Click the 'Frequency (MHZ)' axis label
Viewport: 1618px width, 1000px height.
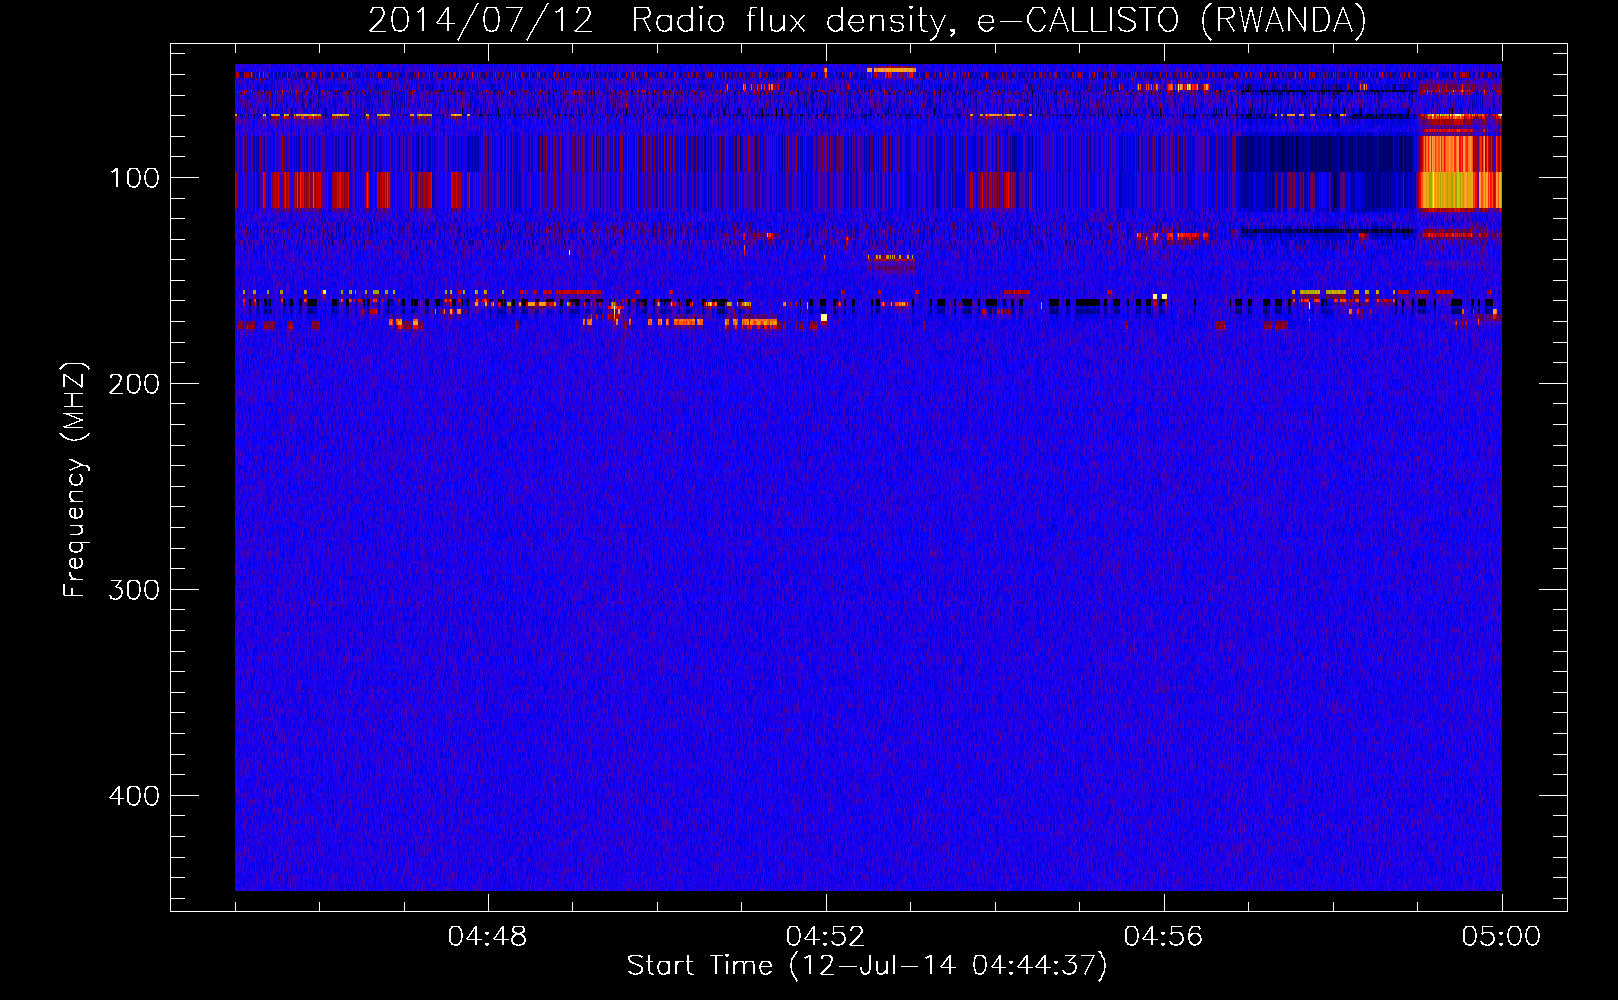click(75, 480)
